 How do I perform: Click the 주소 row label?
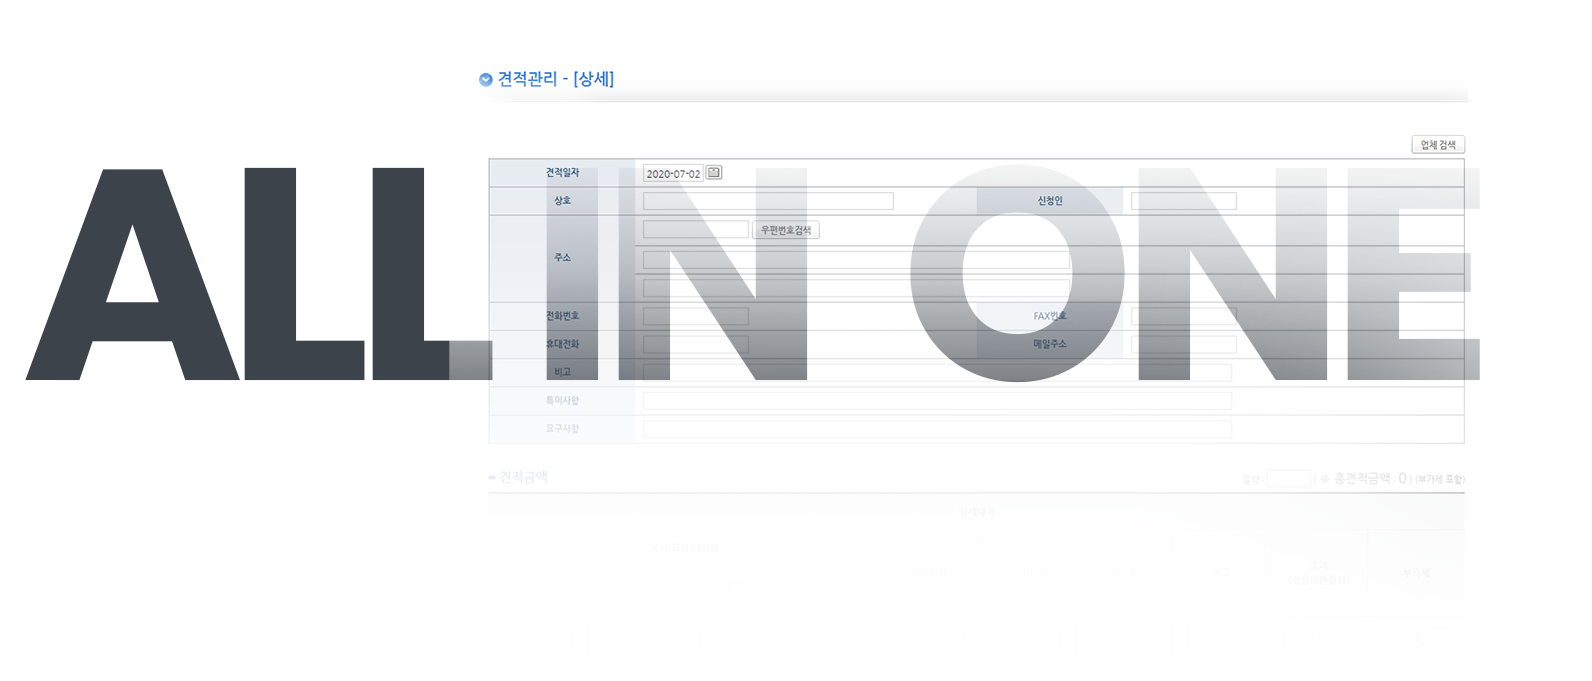click(x=563, y=258)
